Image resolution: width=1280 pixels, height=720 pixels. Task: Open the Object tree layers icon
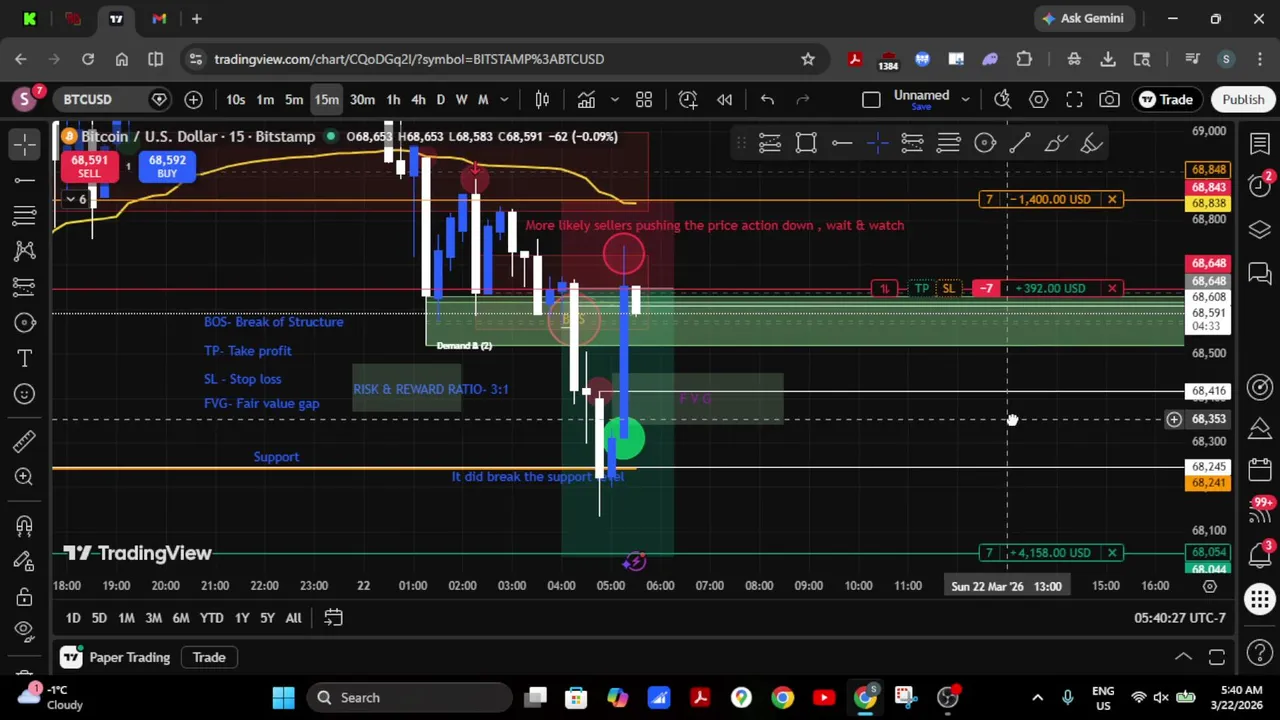click(x=1259, y=230)
